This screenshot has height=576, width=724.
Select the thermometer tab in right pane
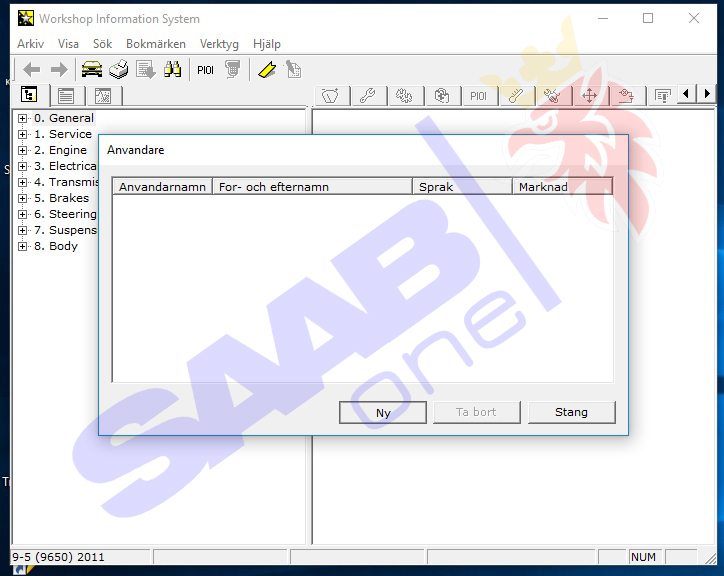(515, 95)
